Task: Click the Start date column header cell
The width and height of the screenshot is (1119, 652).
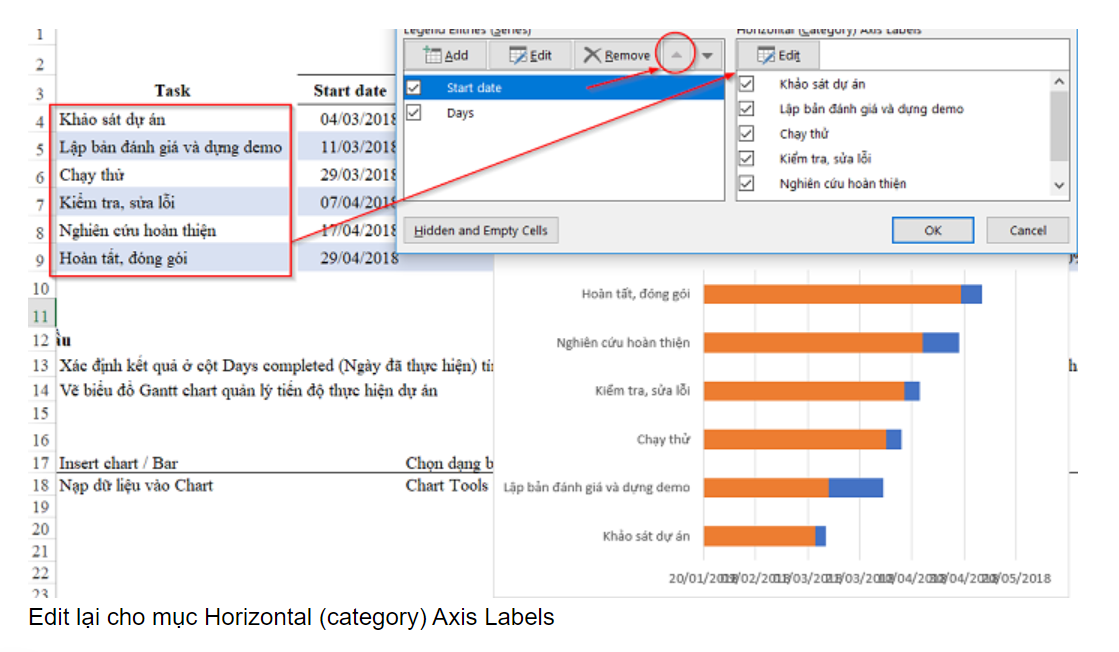Action: (348, 91)
